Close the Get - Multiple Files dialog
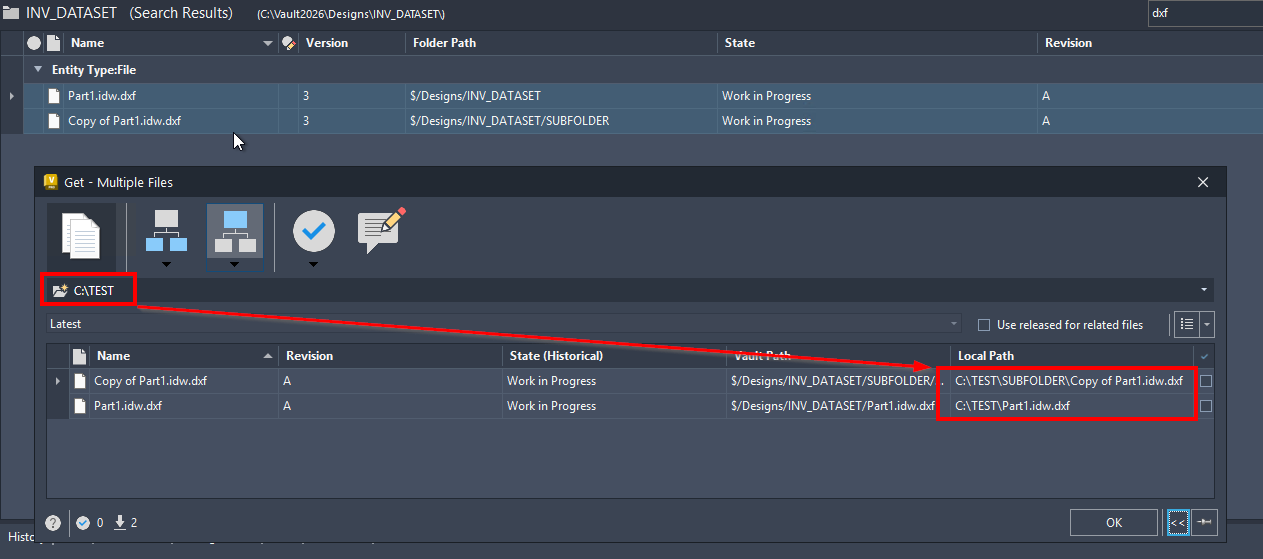 1203,182
